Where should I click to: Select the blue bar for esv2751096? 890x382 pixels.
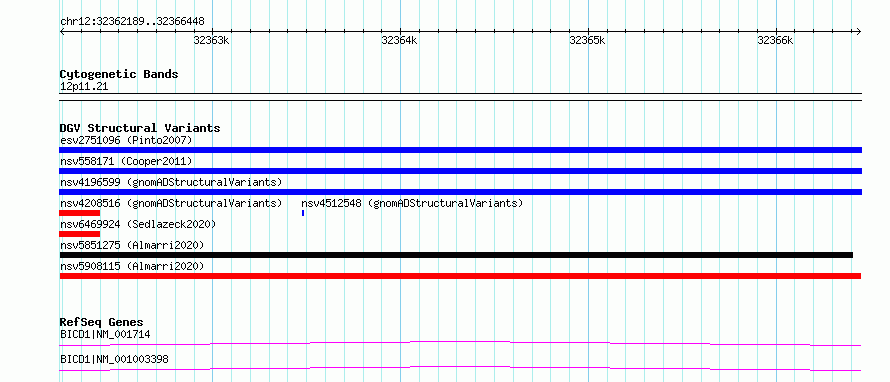(x=460, y=150)
